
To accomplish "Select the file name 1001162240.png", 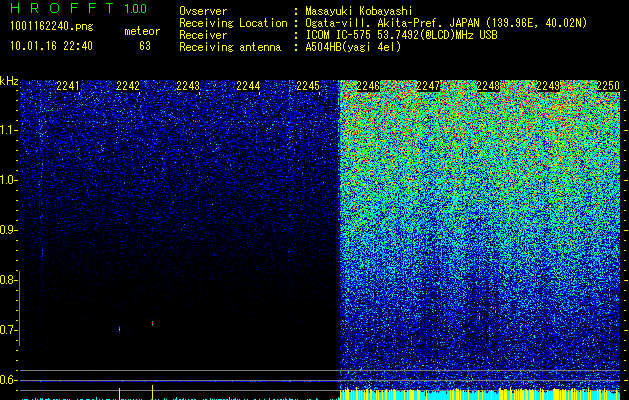I will [52, 26].
